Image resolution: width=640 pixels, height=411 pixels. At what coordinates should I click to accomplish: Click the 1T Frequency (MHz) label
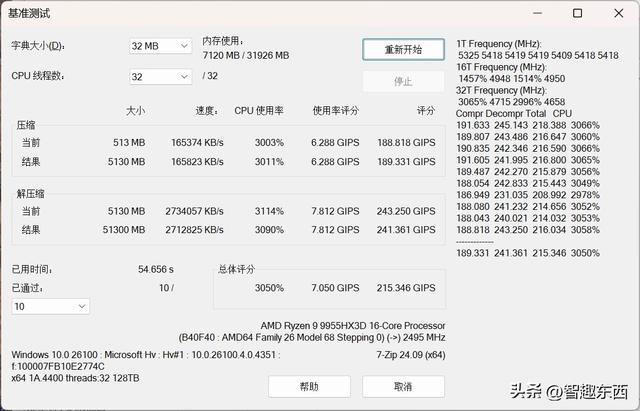pyautogui.click(x=499, y=44)
